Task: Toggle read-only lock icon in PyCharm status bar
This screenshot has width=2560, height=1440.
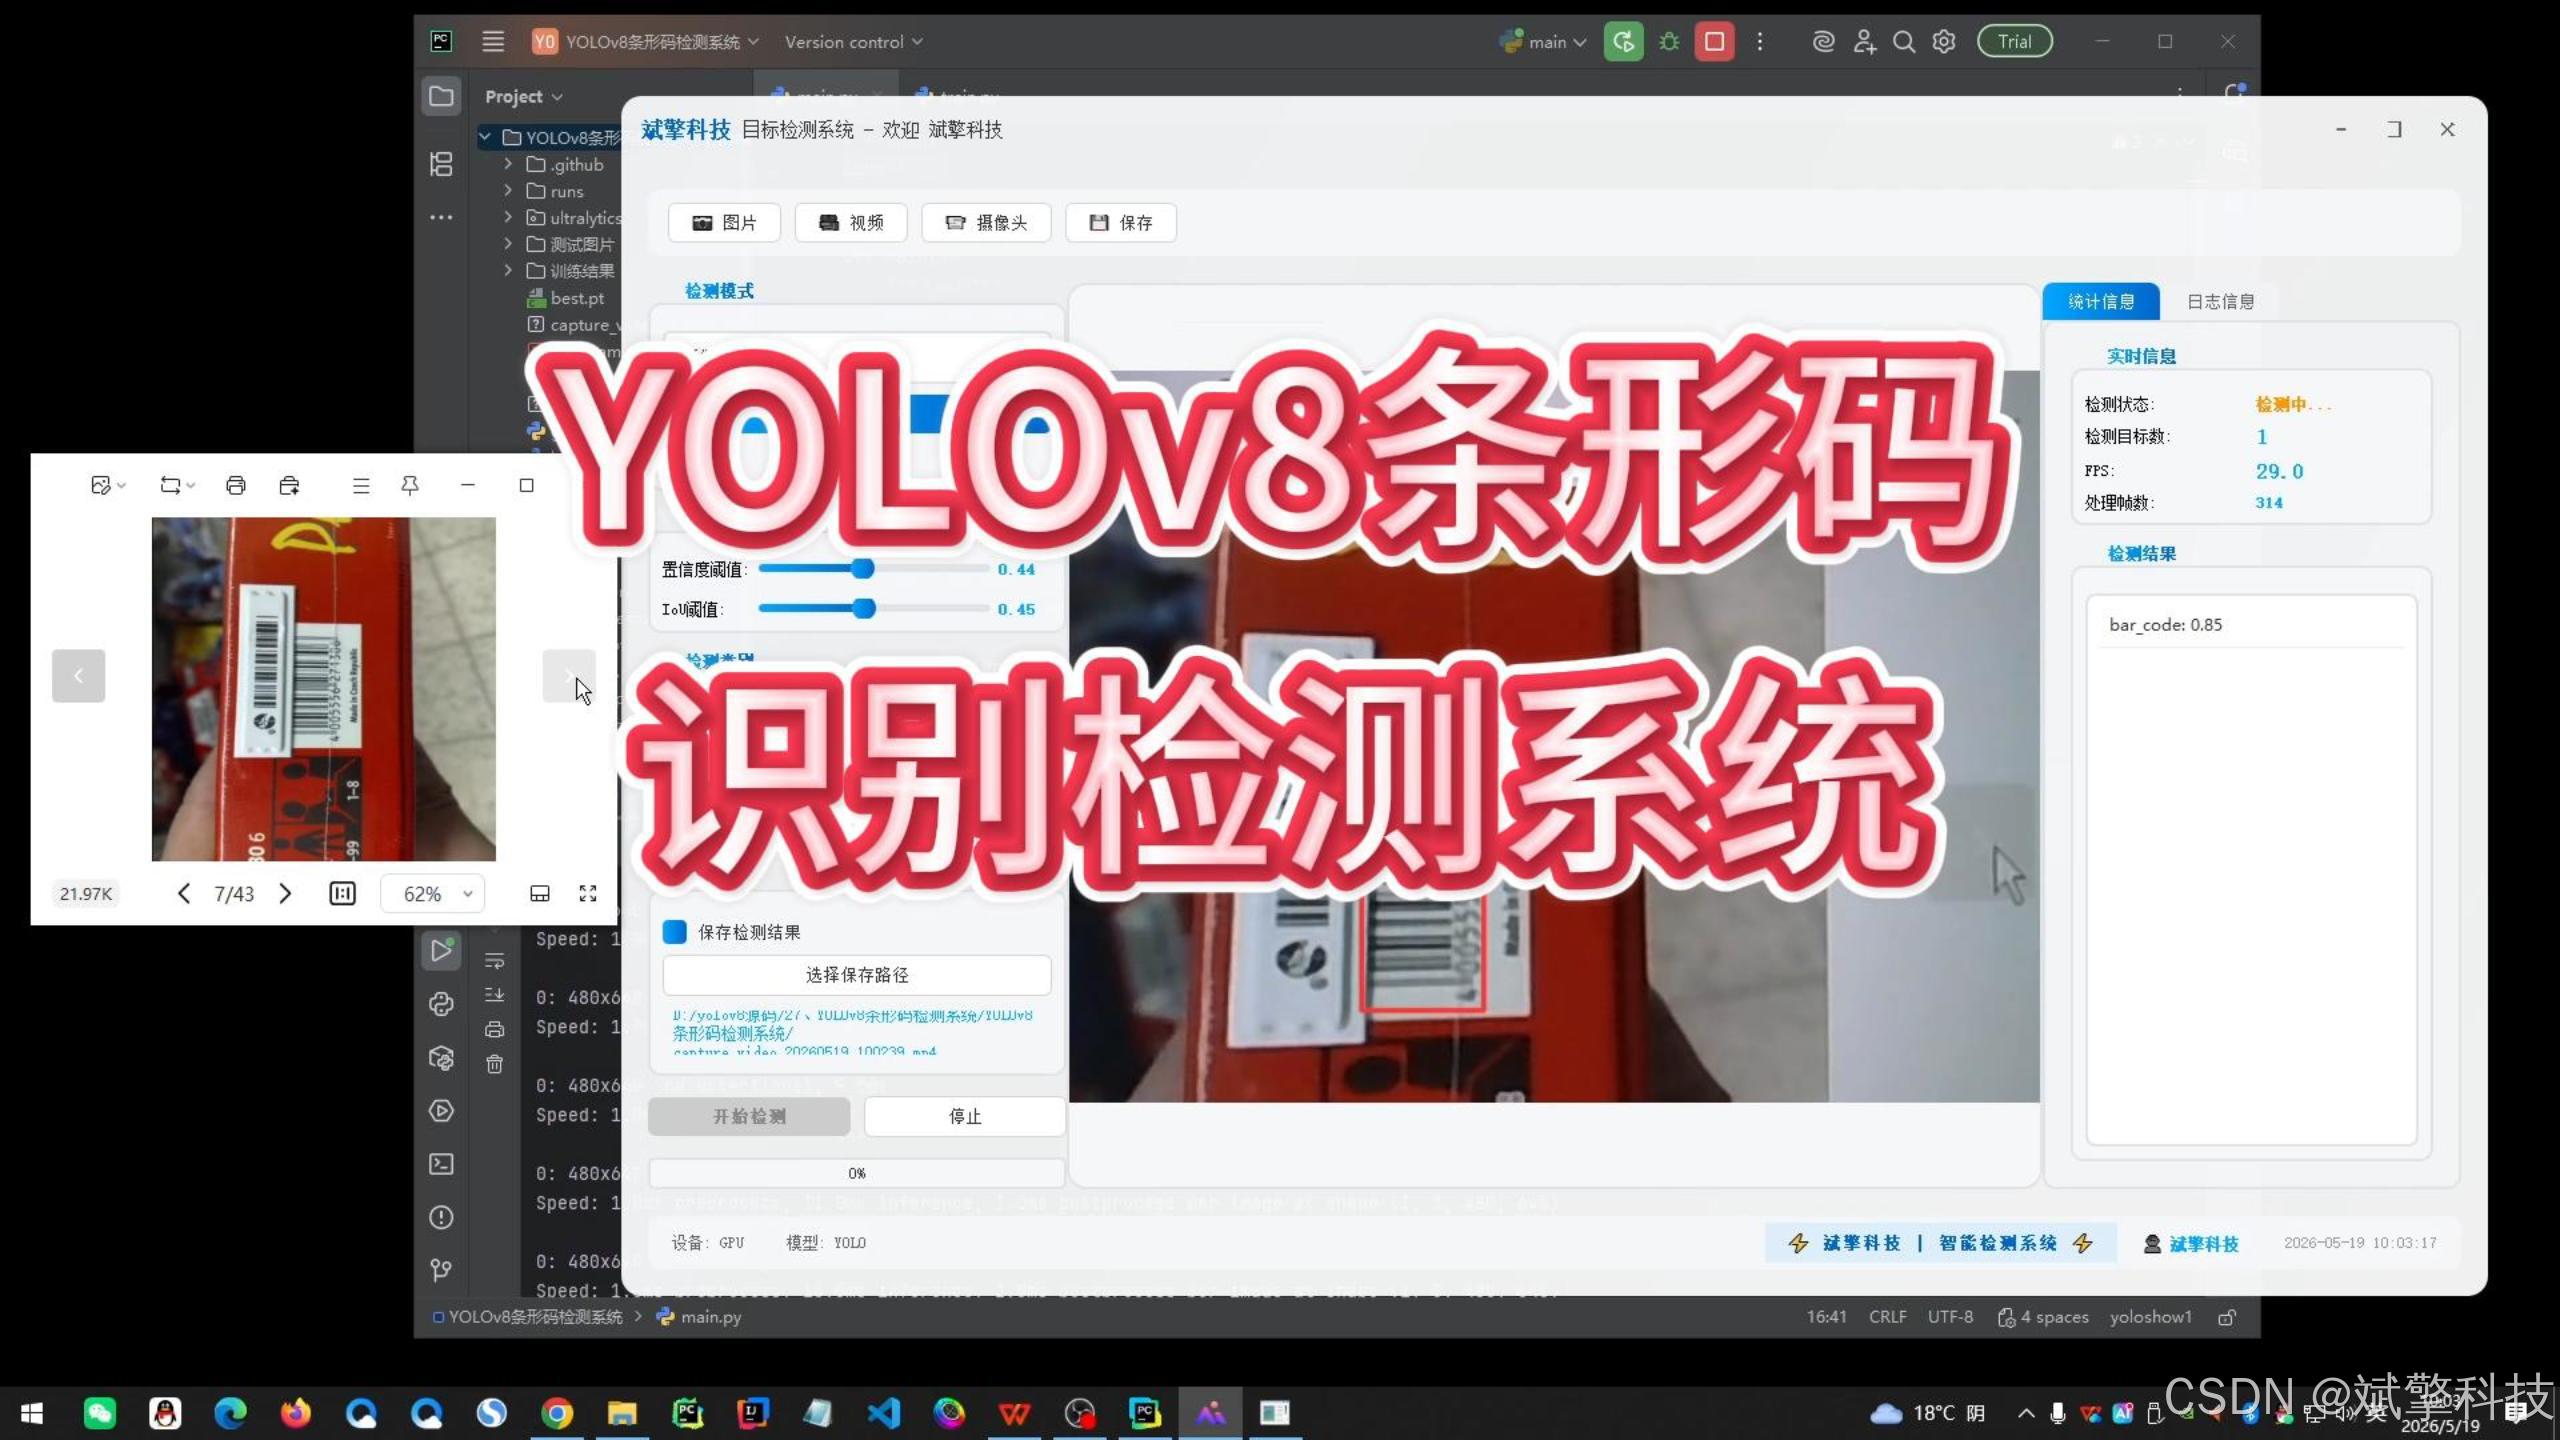Action: [2227, 1317]
